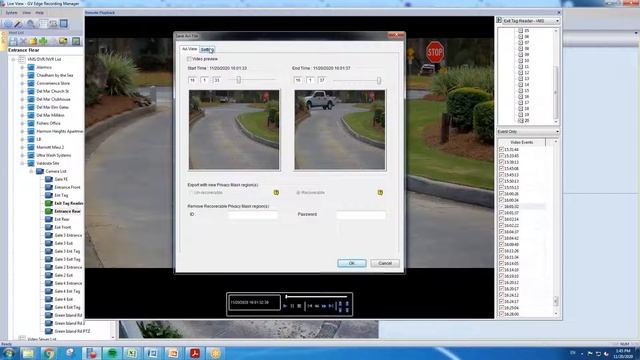Click the OK button in the Save AVI dialog
640x360 pixels.
tap(352, 263)
